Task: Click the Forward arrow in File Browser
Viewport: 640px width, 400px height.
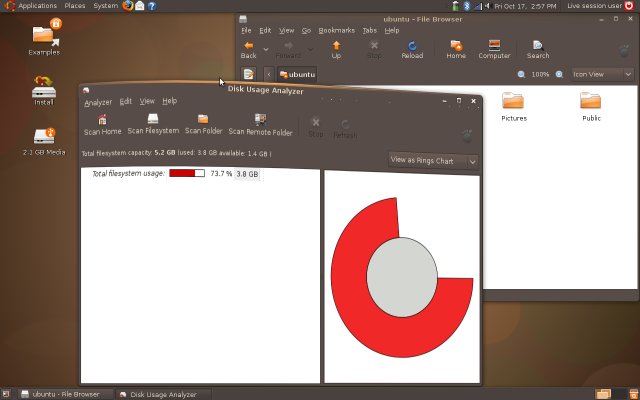Action: point(289,45)
